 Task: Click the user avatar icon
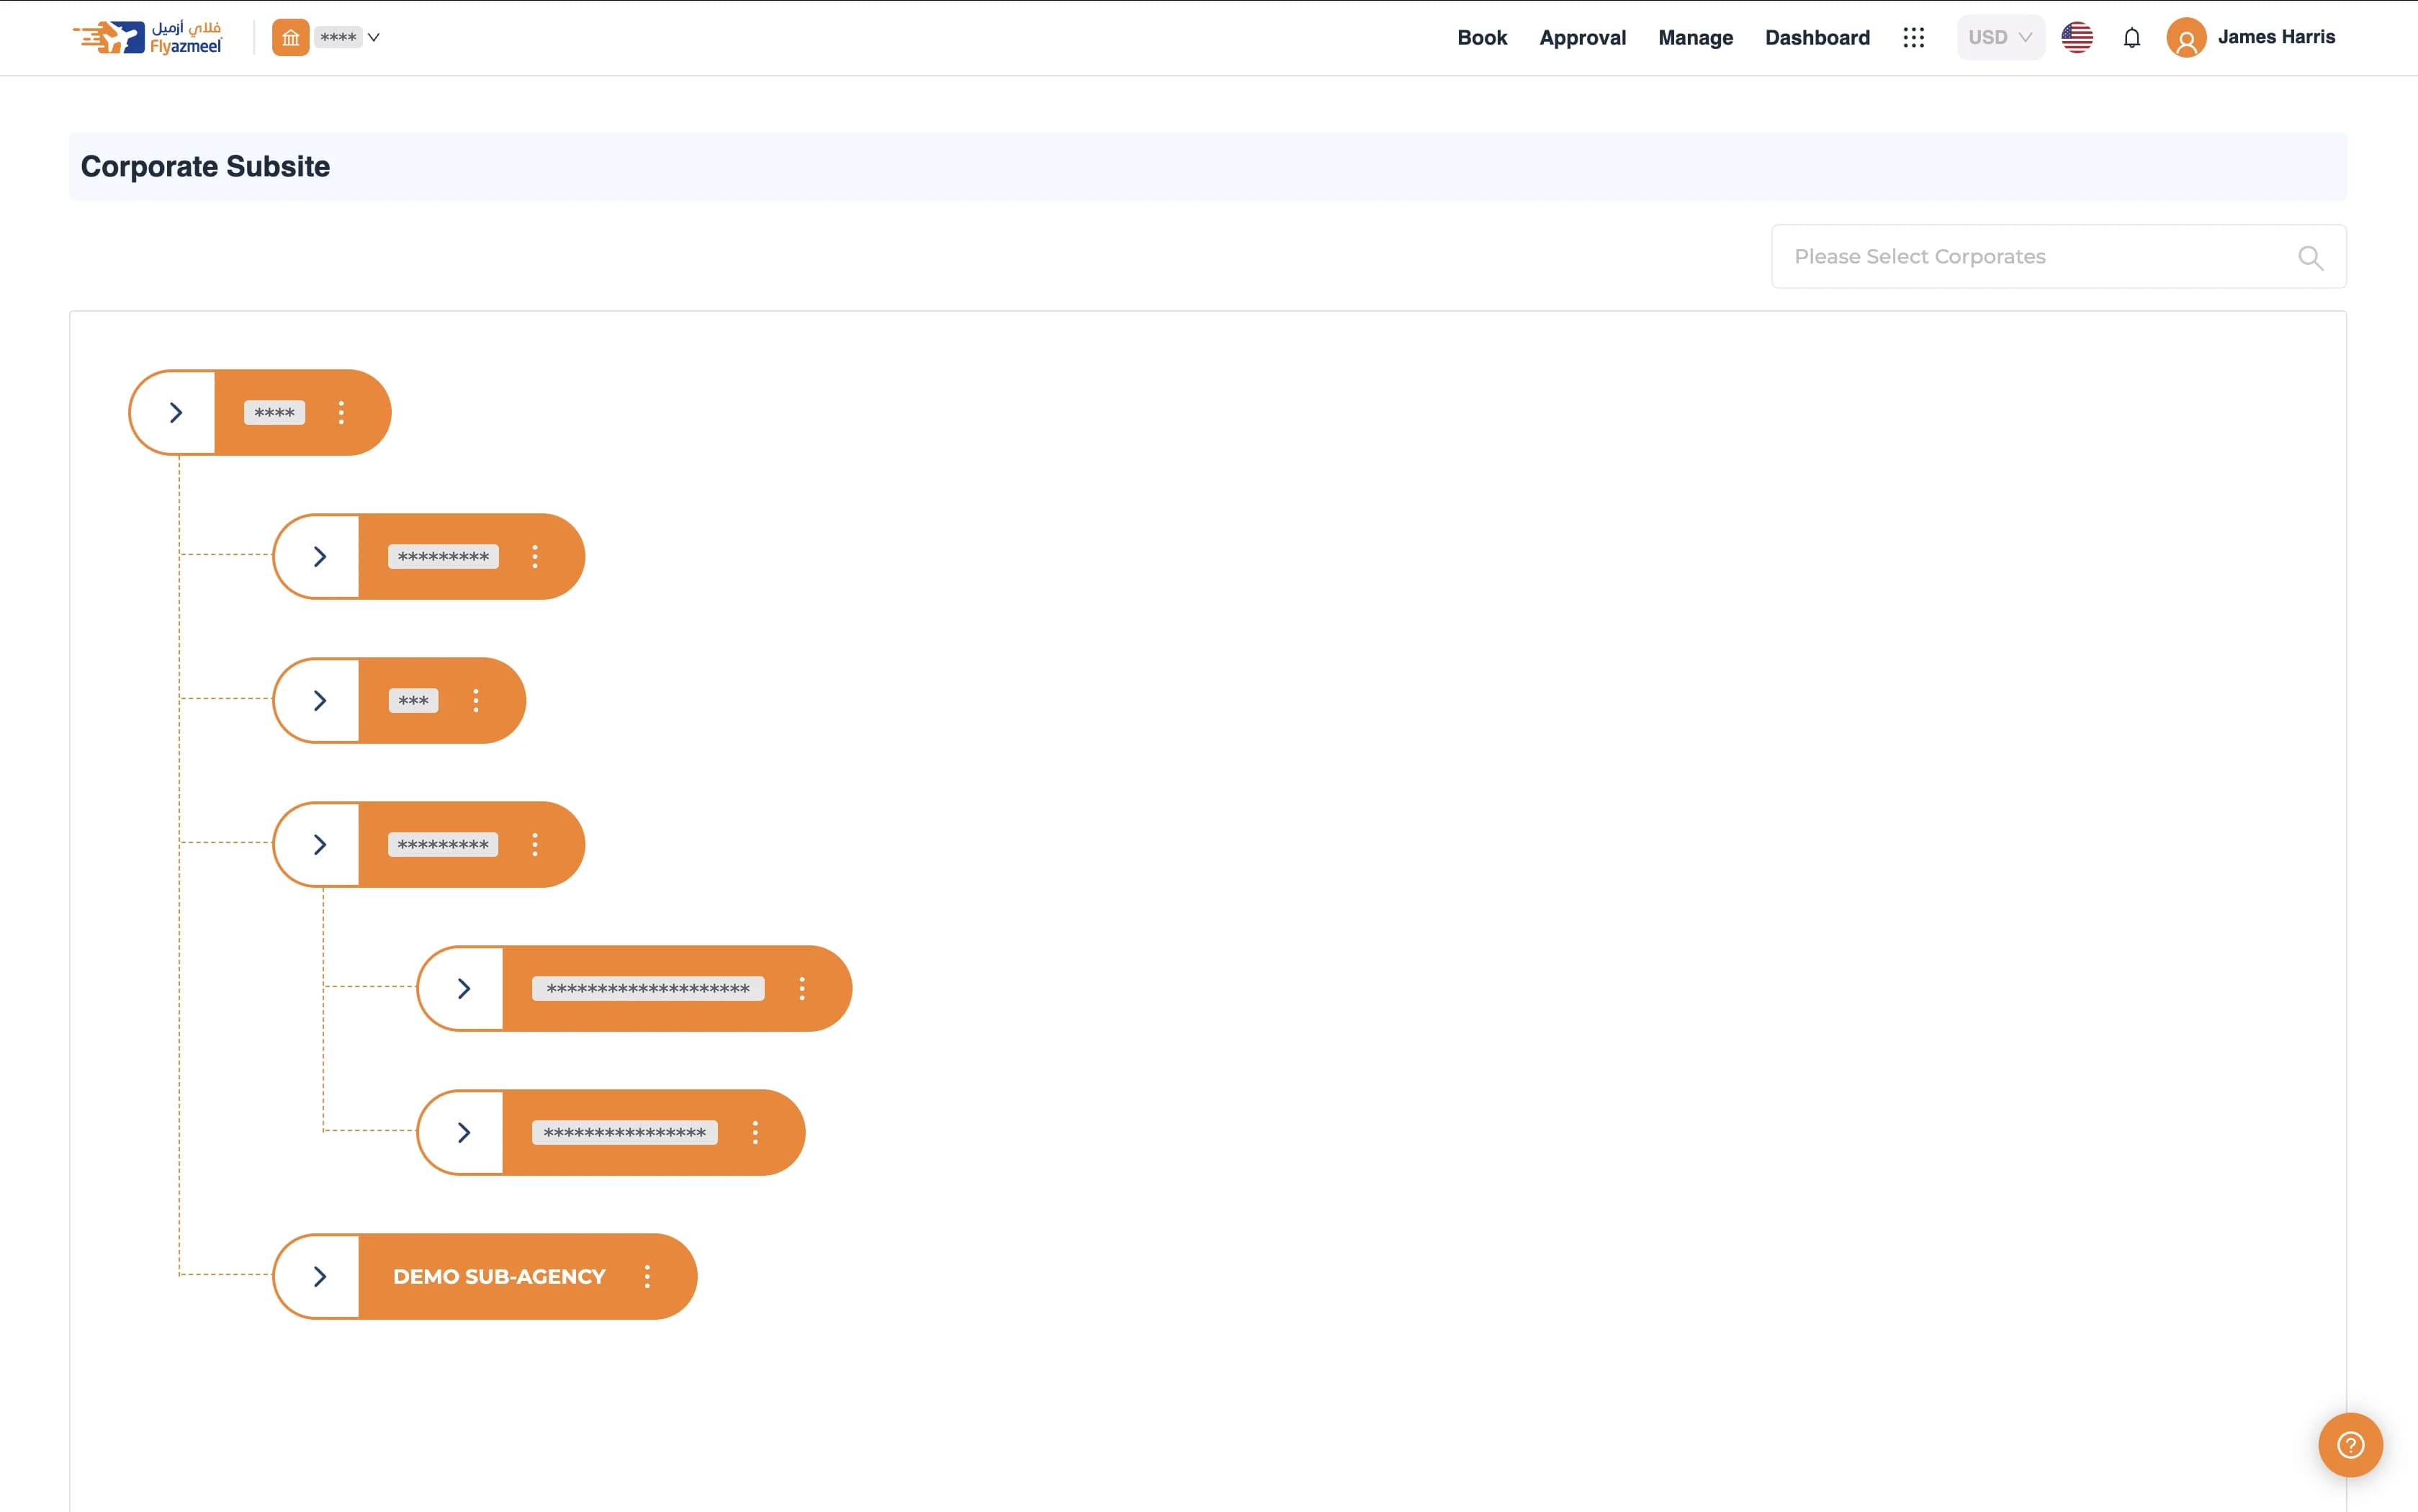pyautogui.click(x=2186, y=38)
